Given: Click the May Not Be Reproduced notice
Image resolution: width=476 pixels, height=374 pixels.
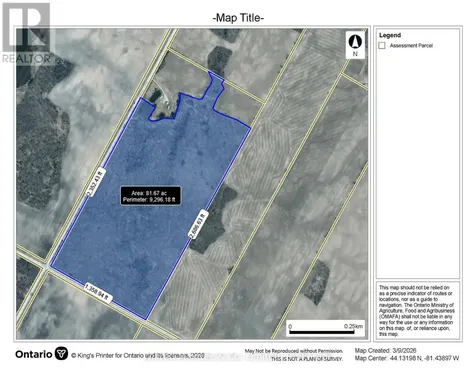Looking at the screenshot, I should pos(294,351).
